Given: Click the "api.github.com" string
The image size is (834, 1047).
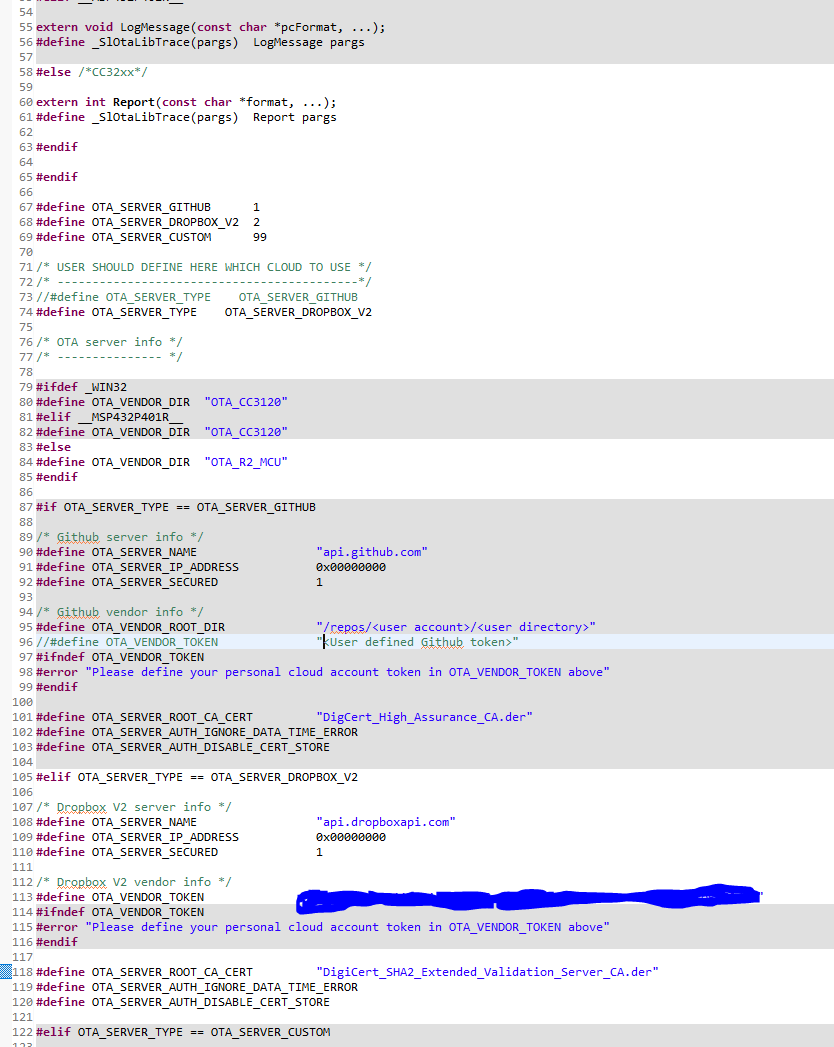Looking at the screenshot, I should pyautogui.click(x=372, y=552).
